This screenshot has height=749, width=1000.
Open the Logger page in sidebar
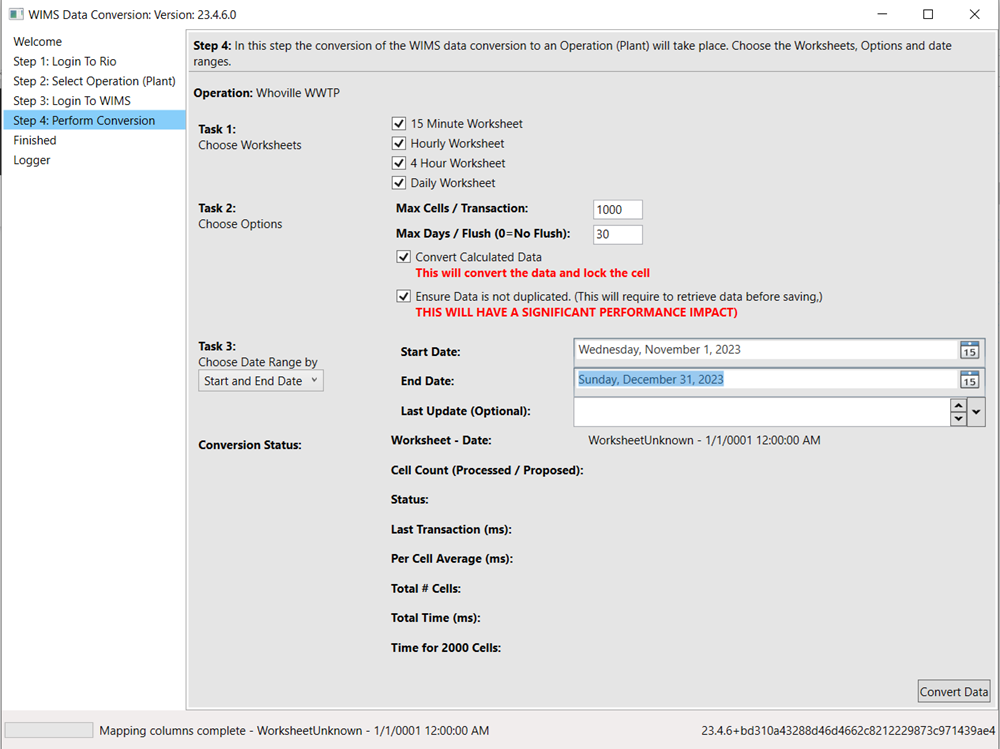[x=32, y=160]
